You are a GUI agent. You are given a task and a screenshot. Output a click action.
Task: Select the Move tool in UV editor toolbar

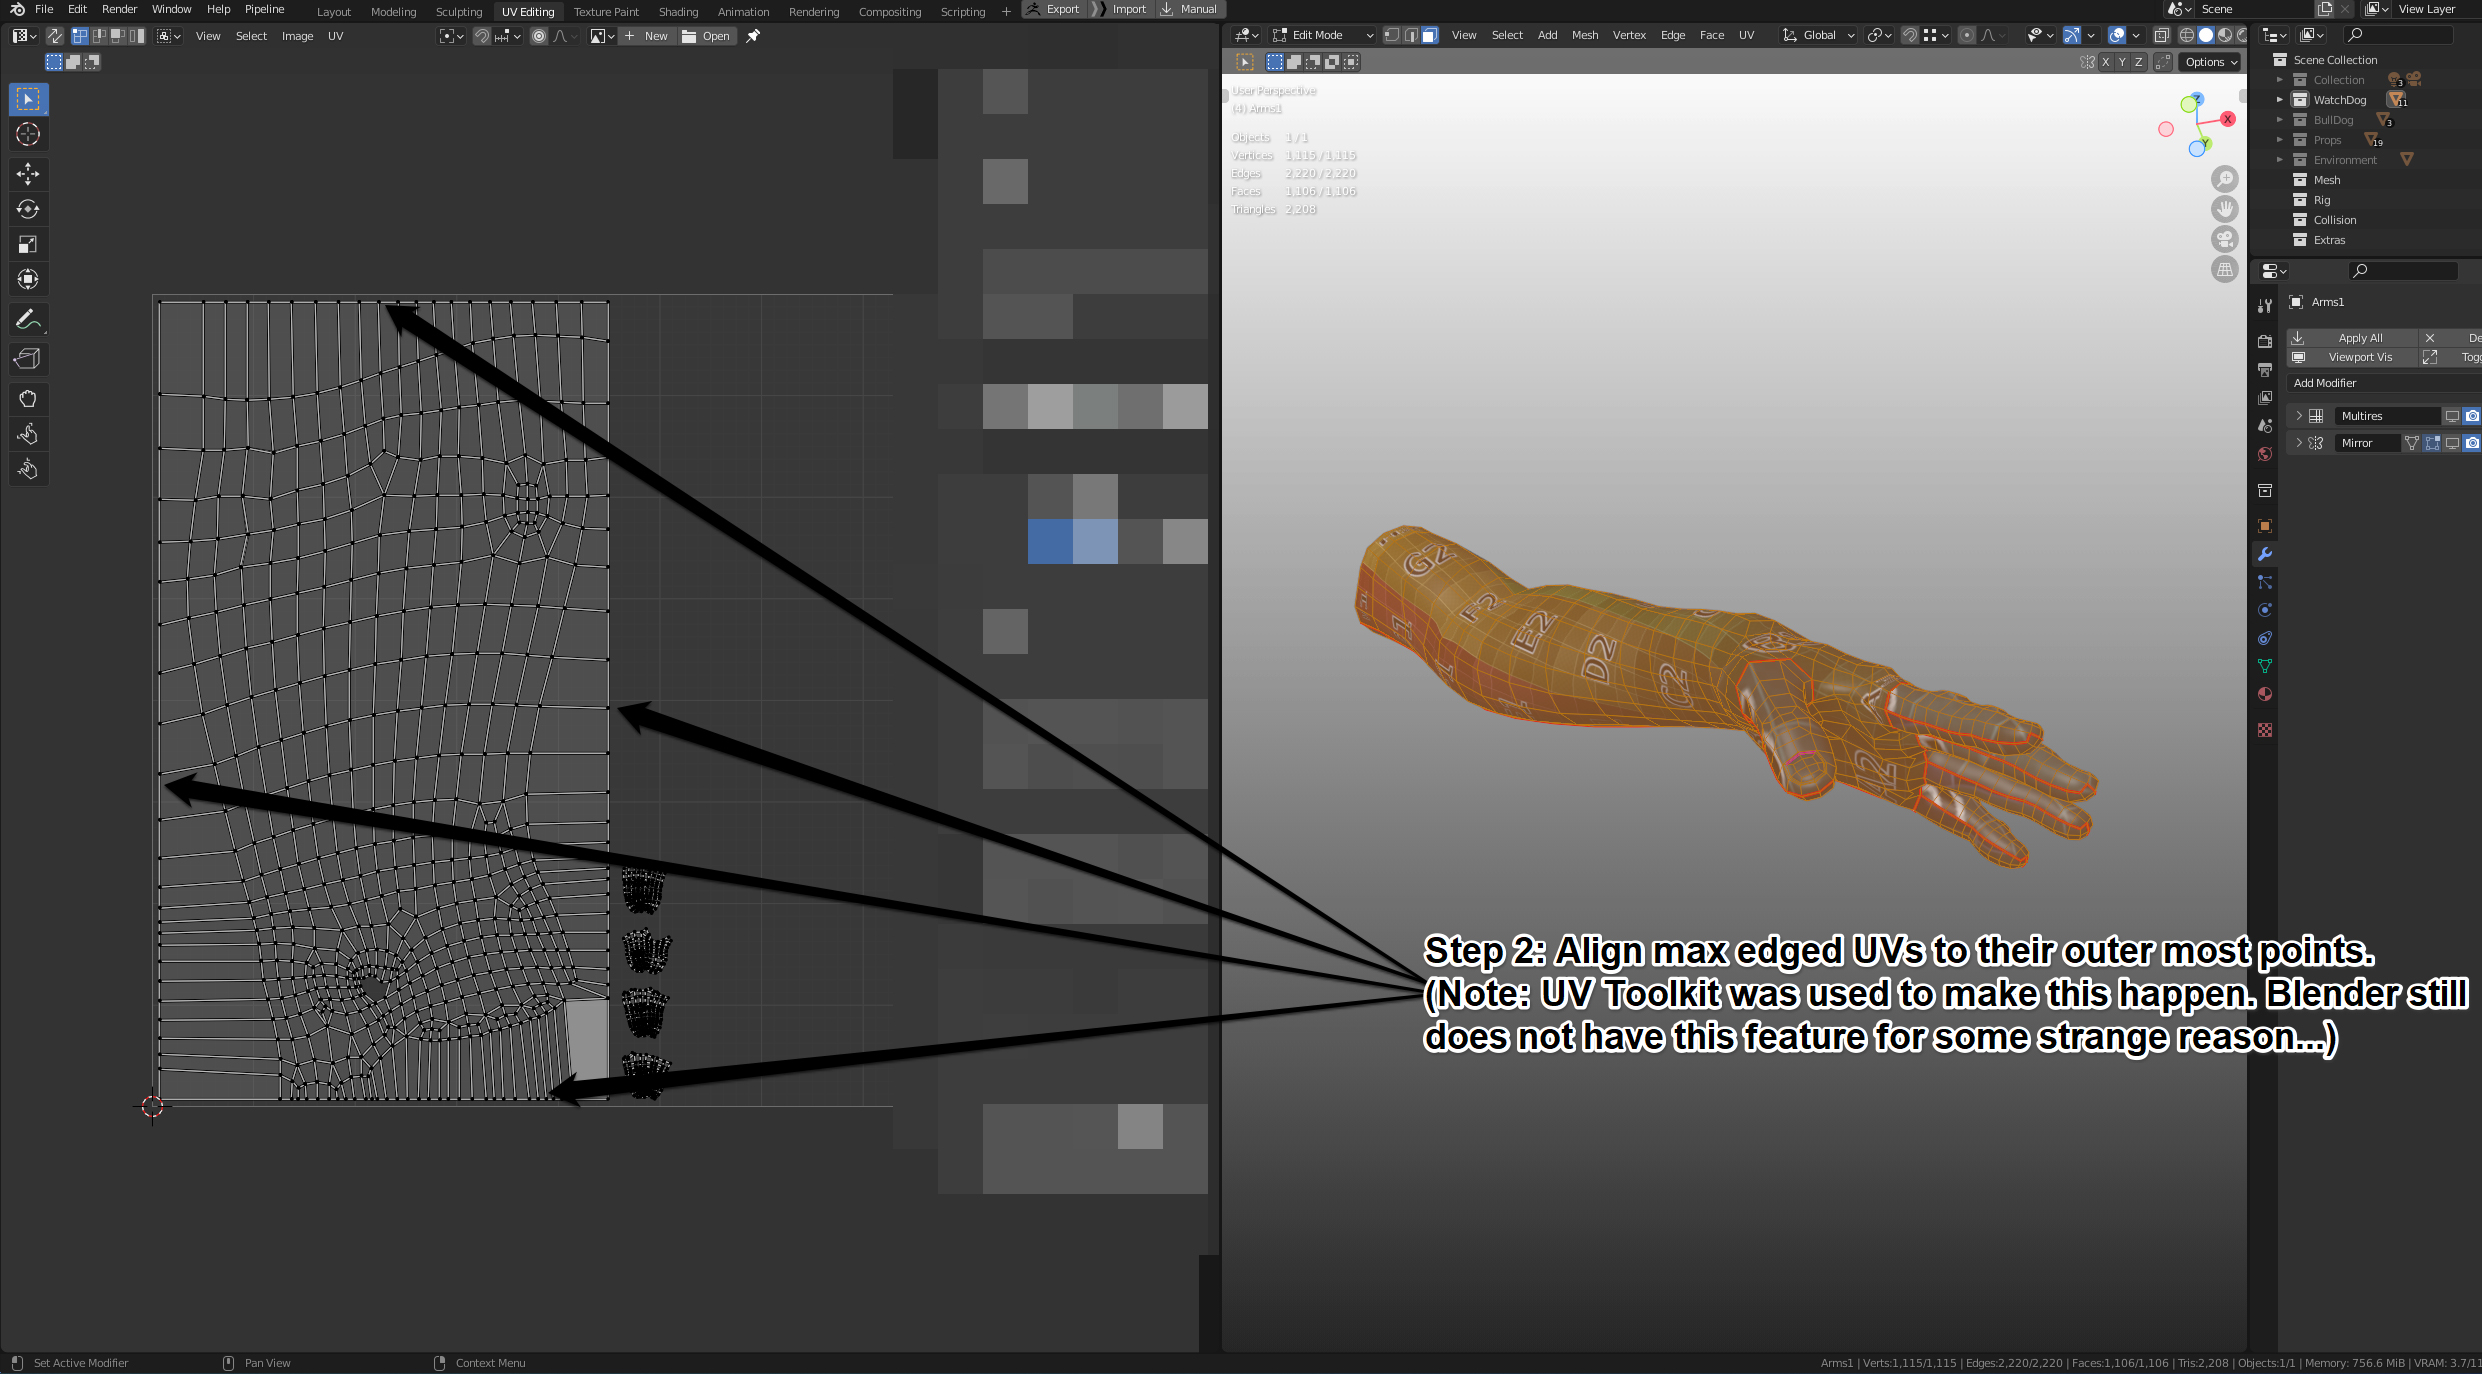pyautogui.click(x=28, y=174)
